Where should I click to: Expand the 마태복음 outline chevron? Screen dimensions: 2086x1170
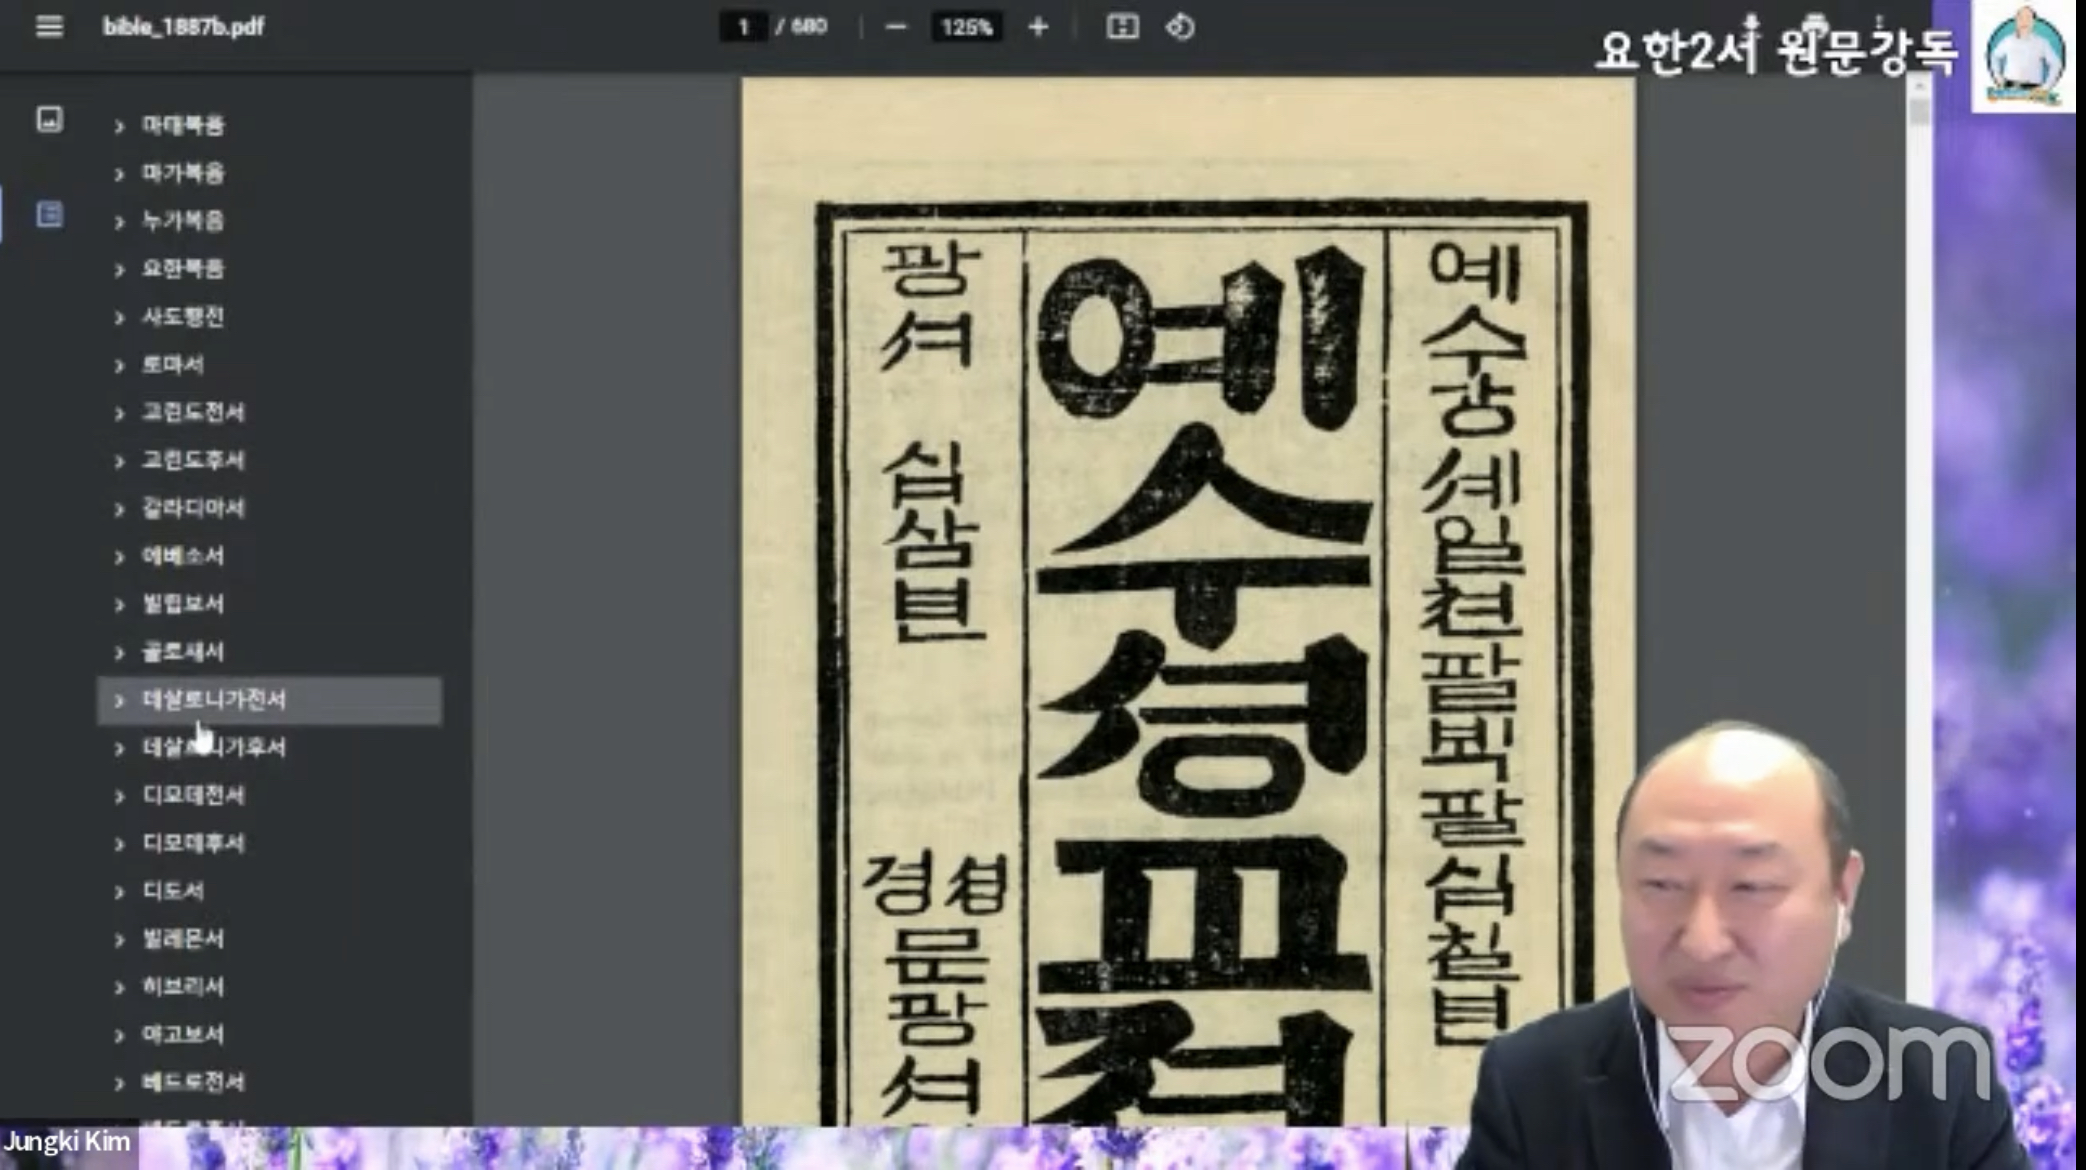coord(119,126)
